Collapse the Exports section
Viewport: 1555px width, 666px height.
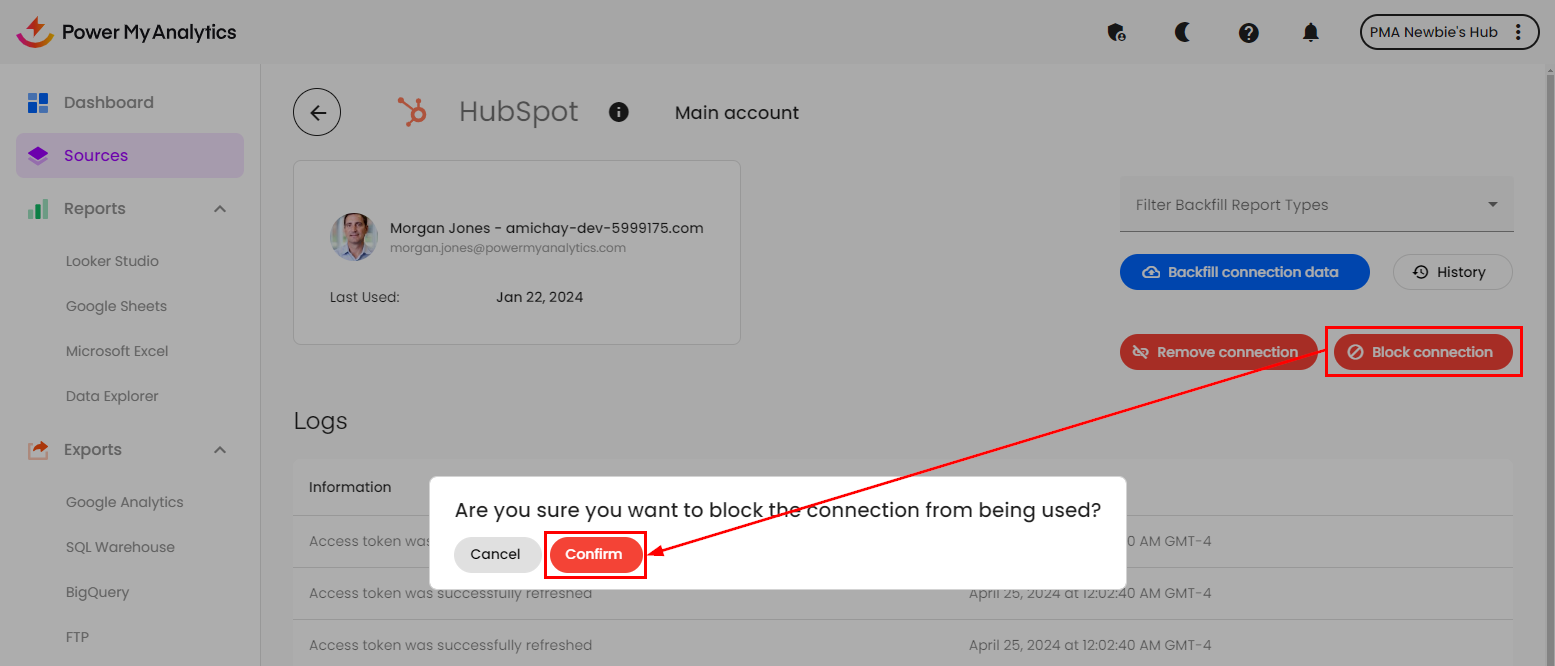point(220,450)
